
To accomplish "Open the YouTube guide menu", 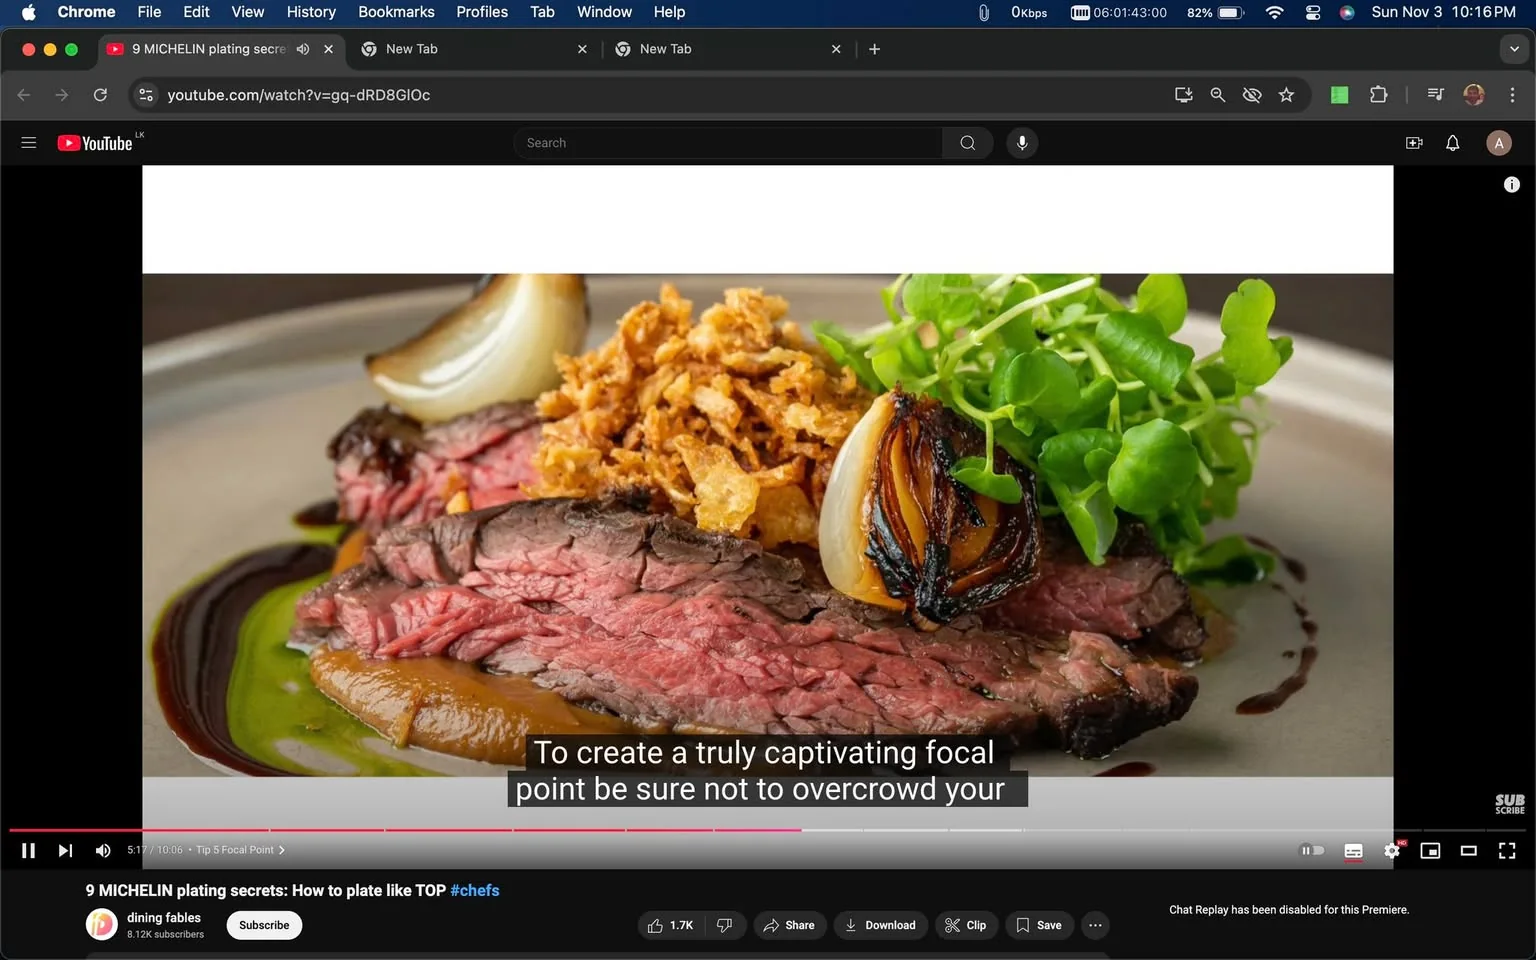I will click(x=29, y=143).
